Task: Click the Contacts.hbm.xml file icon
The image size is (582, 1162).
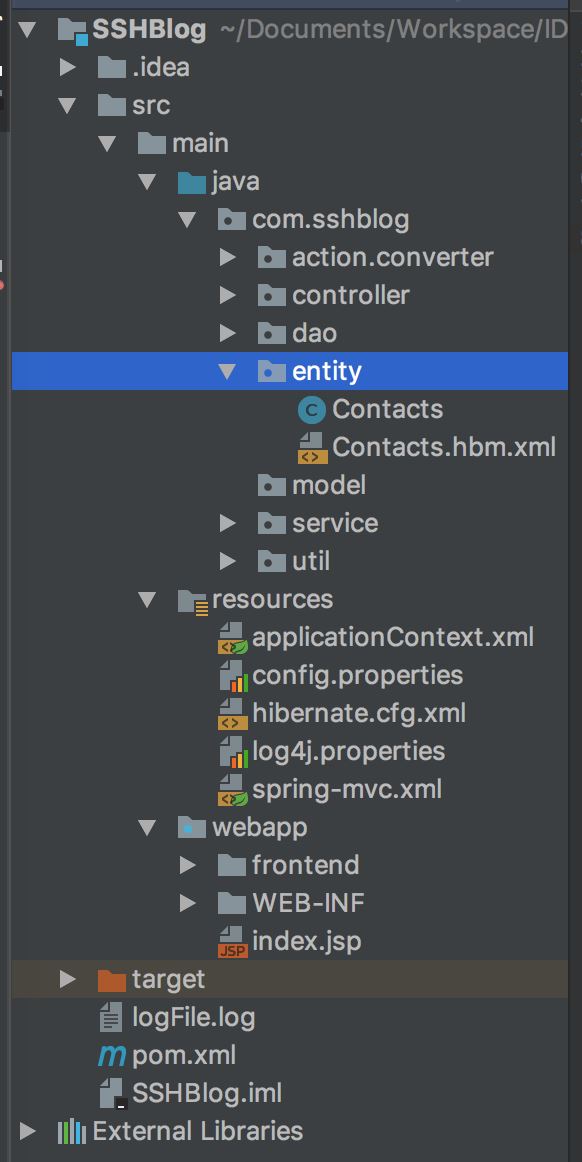Action: 312,447
